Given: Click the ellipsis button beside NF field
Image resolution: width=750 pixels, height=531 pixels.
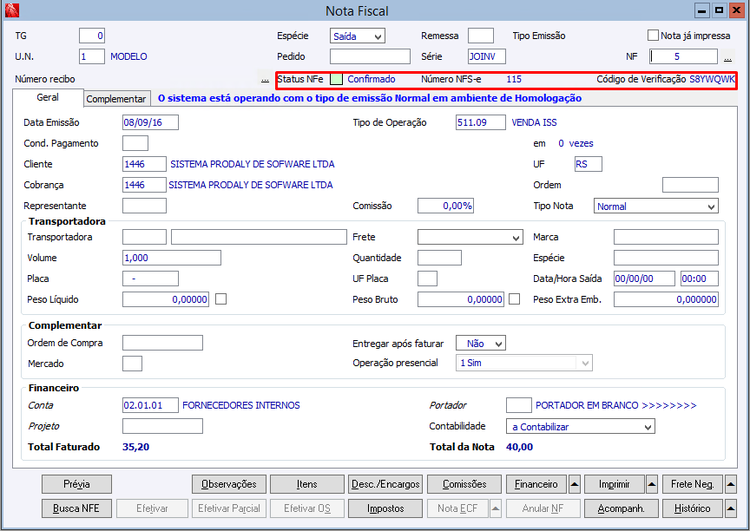Looking at the screenshot, I should pyautogui.click(x=728, y=57).
